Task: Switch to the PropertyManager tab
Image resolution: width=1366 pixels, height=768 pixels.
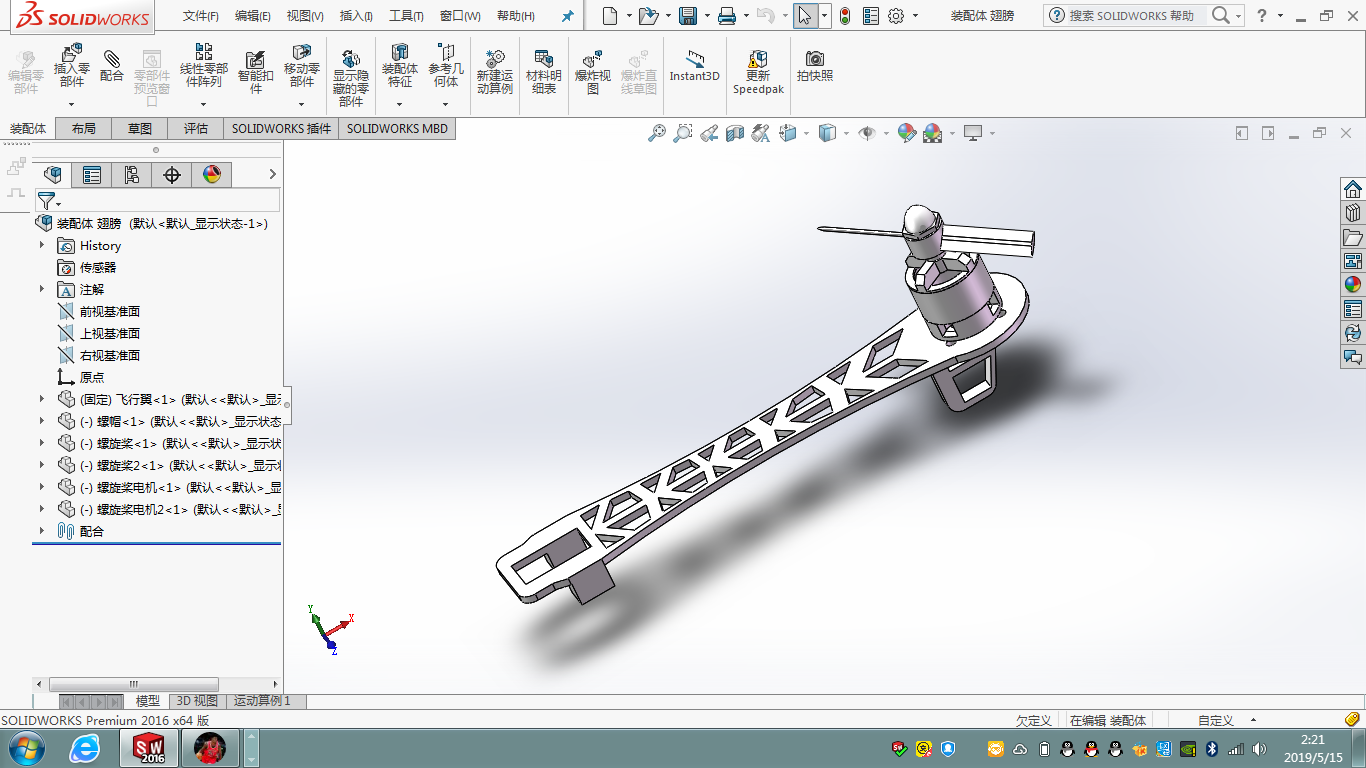Action: pos(92,175)
